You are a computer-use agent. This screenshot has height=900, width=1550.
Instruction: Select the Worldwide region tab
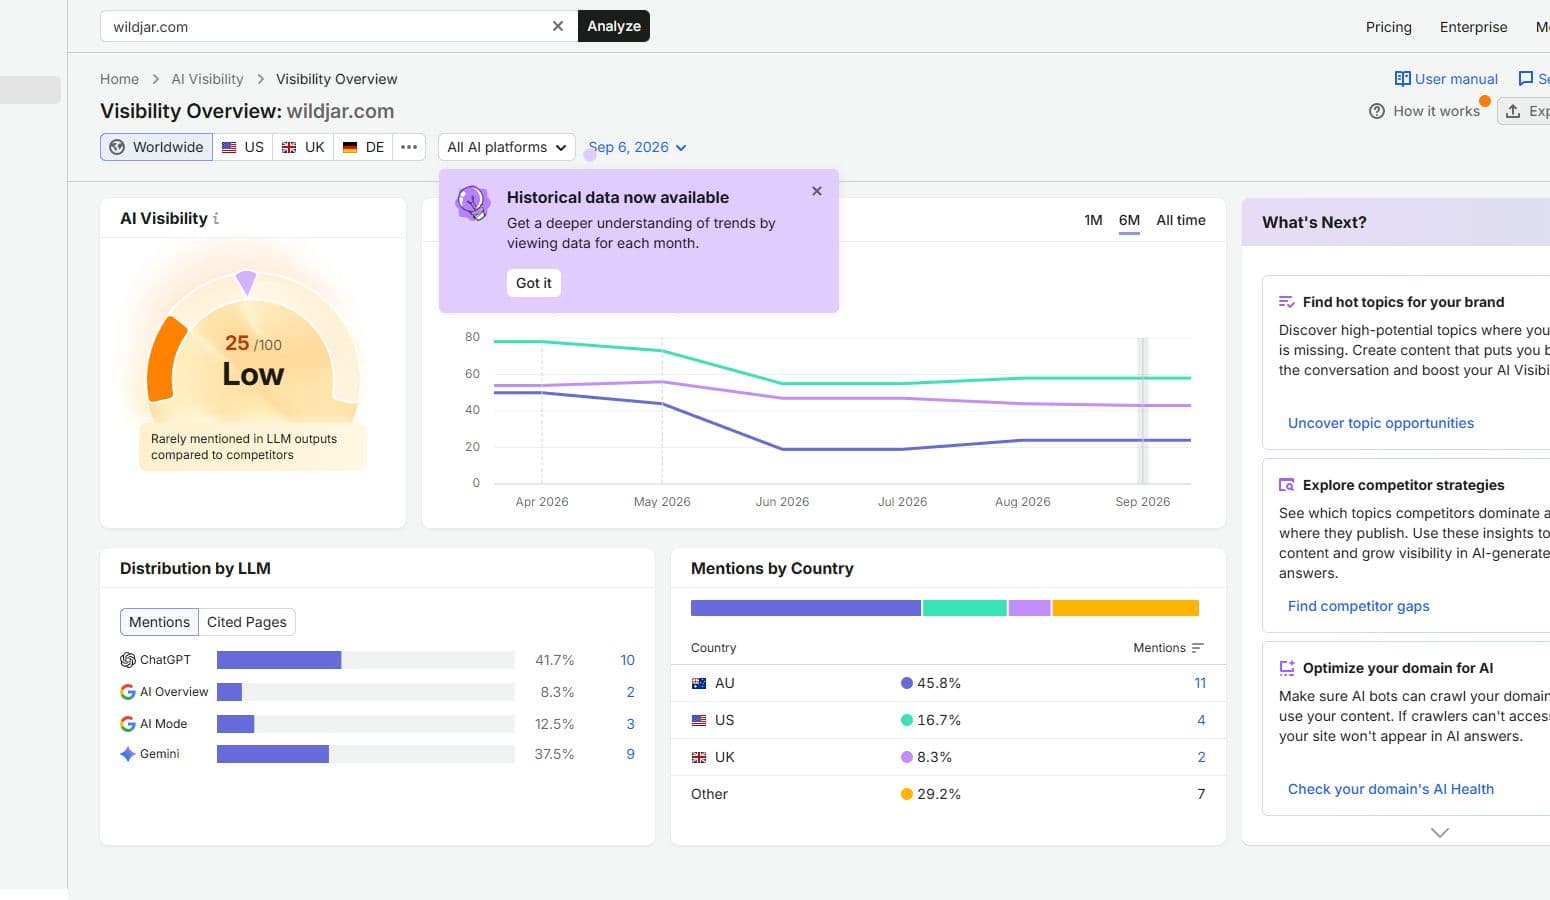click(x=156, y=147)
